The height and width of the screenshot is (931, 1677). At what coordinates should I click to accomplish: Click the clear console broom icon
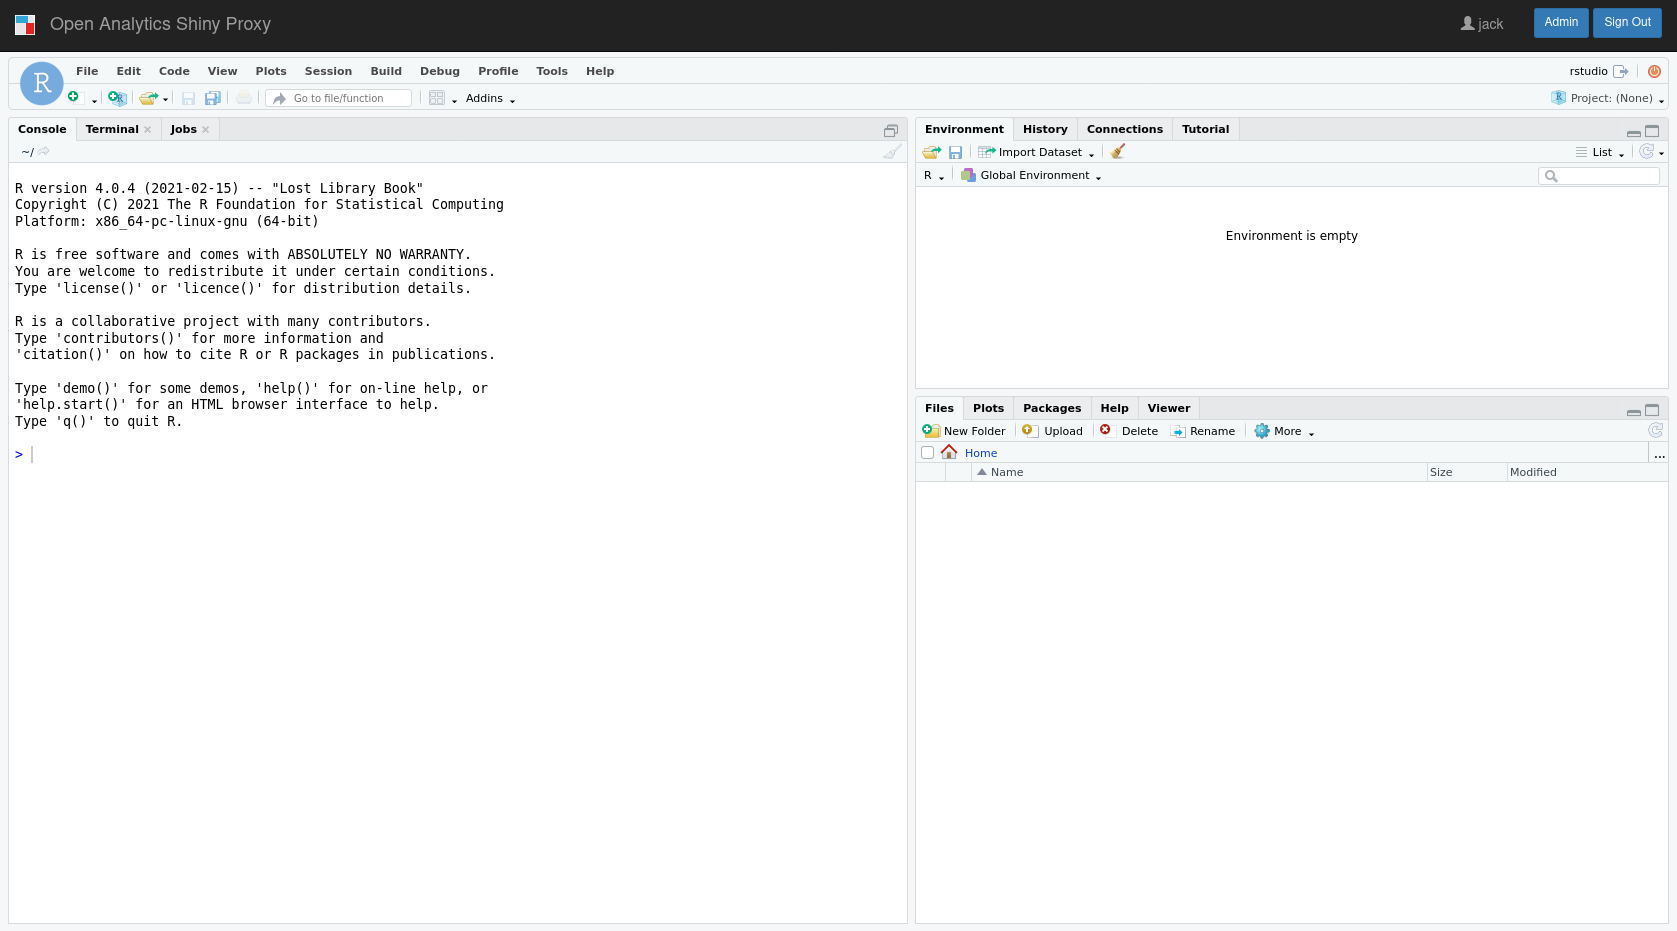(x=892, y=152)
